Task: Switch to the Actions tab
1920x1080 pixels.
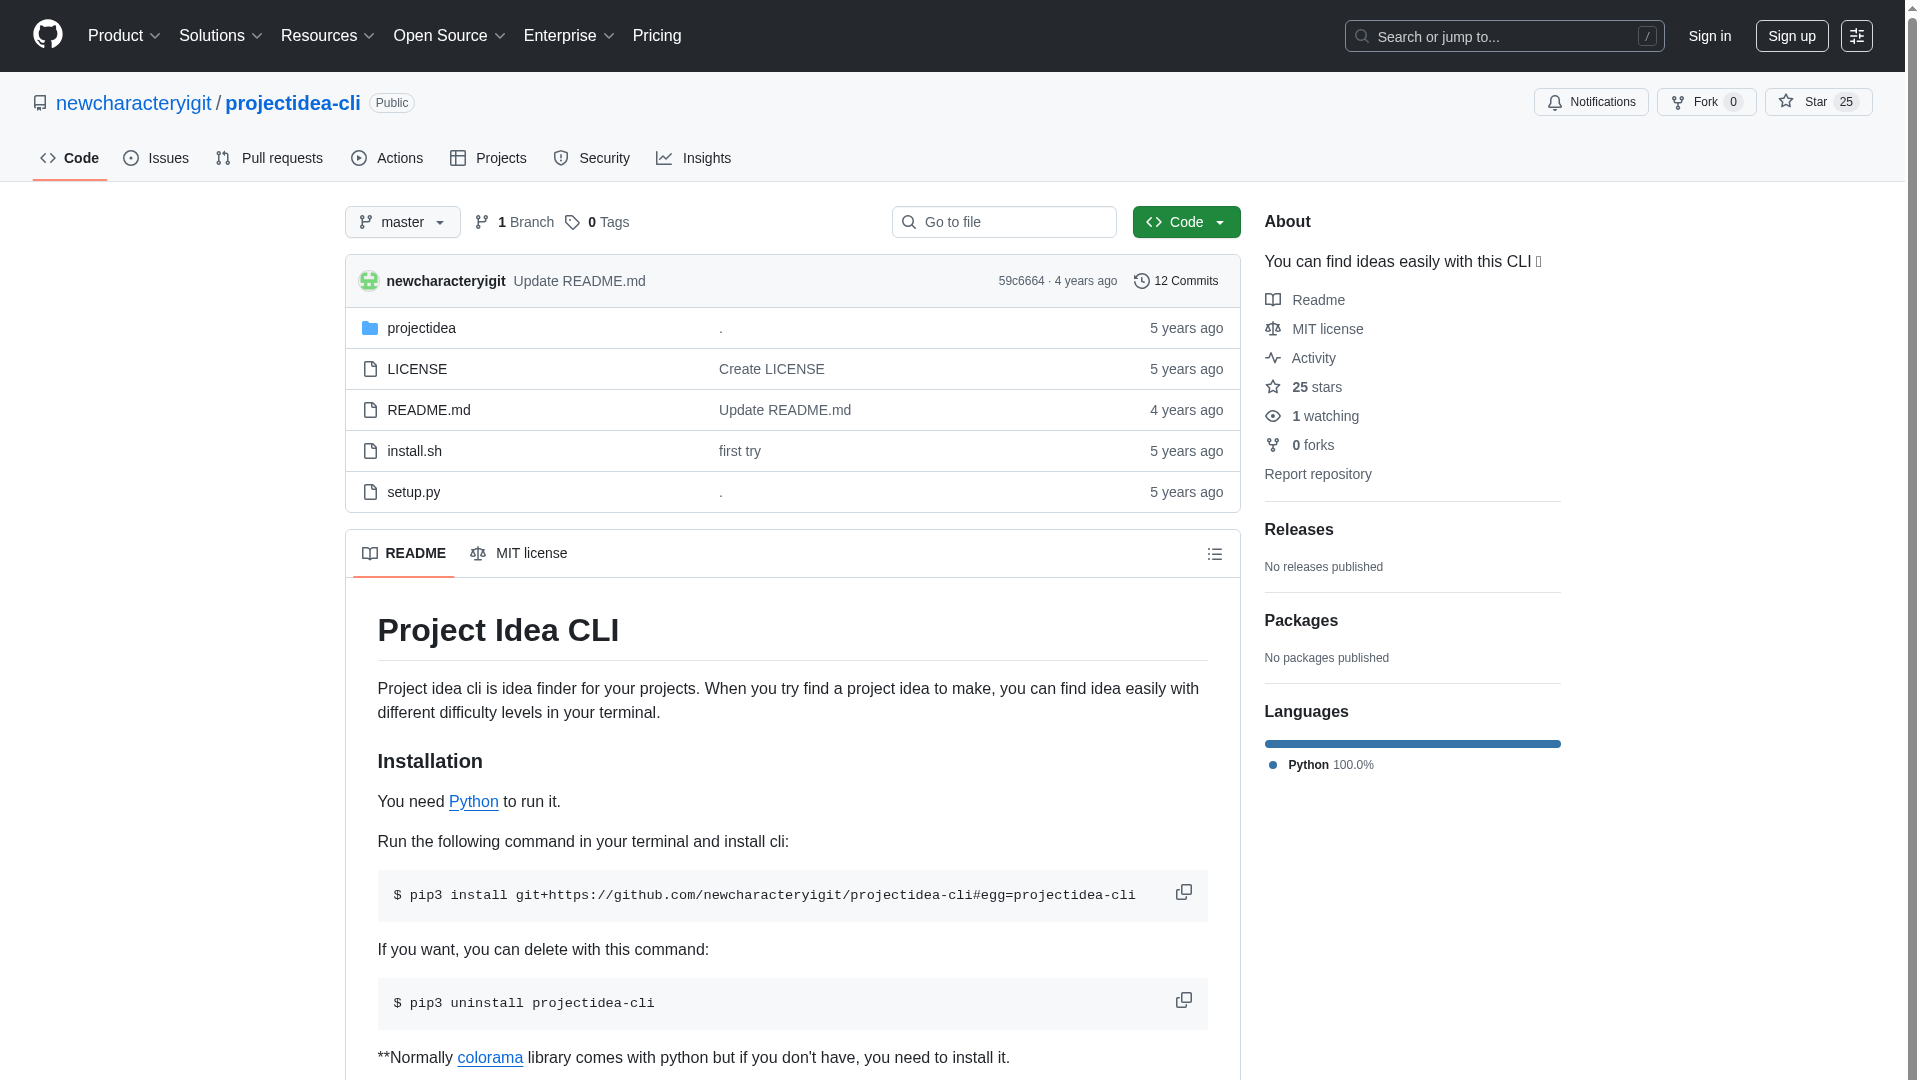Action: (x=387, y=158)
